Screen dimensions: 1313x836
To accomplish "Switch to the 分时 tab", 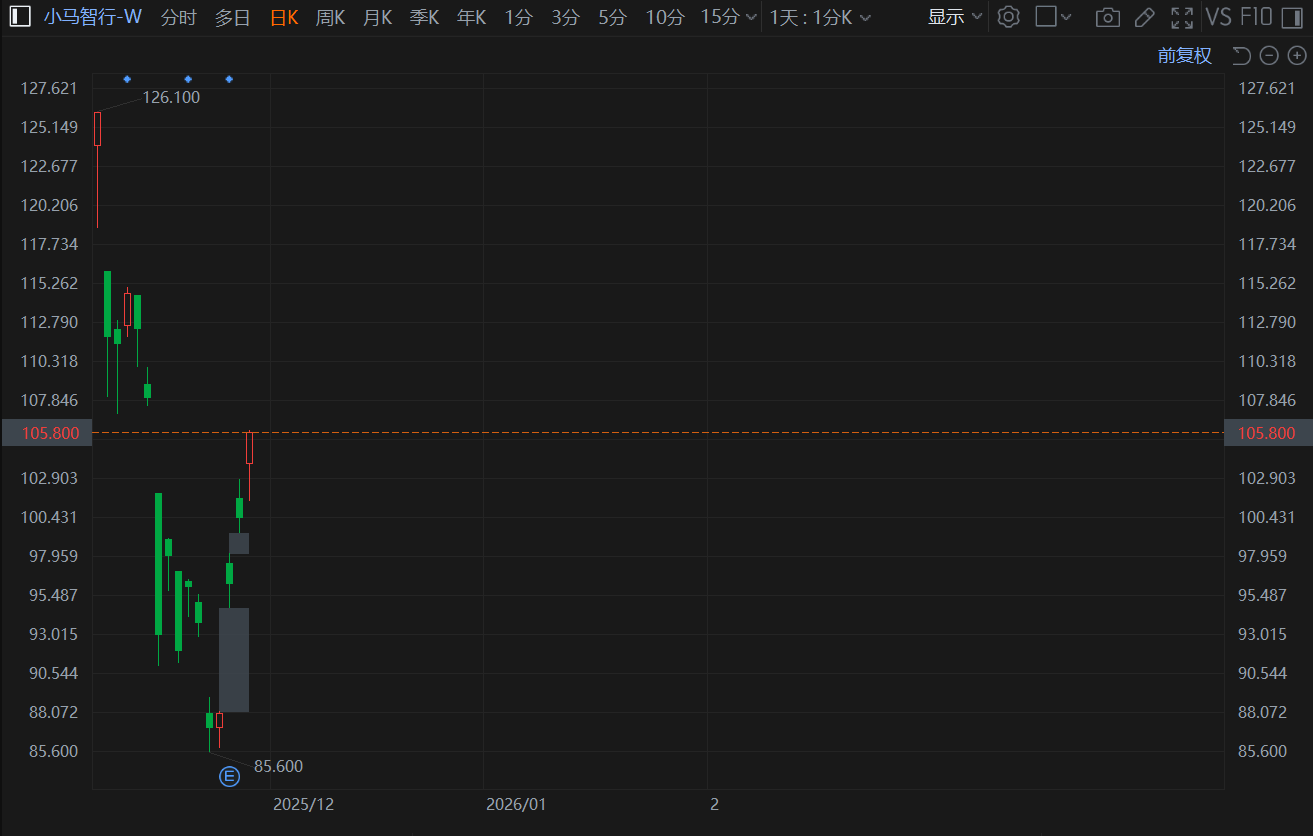I will [179, 17].
